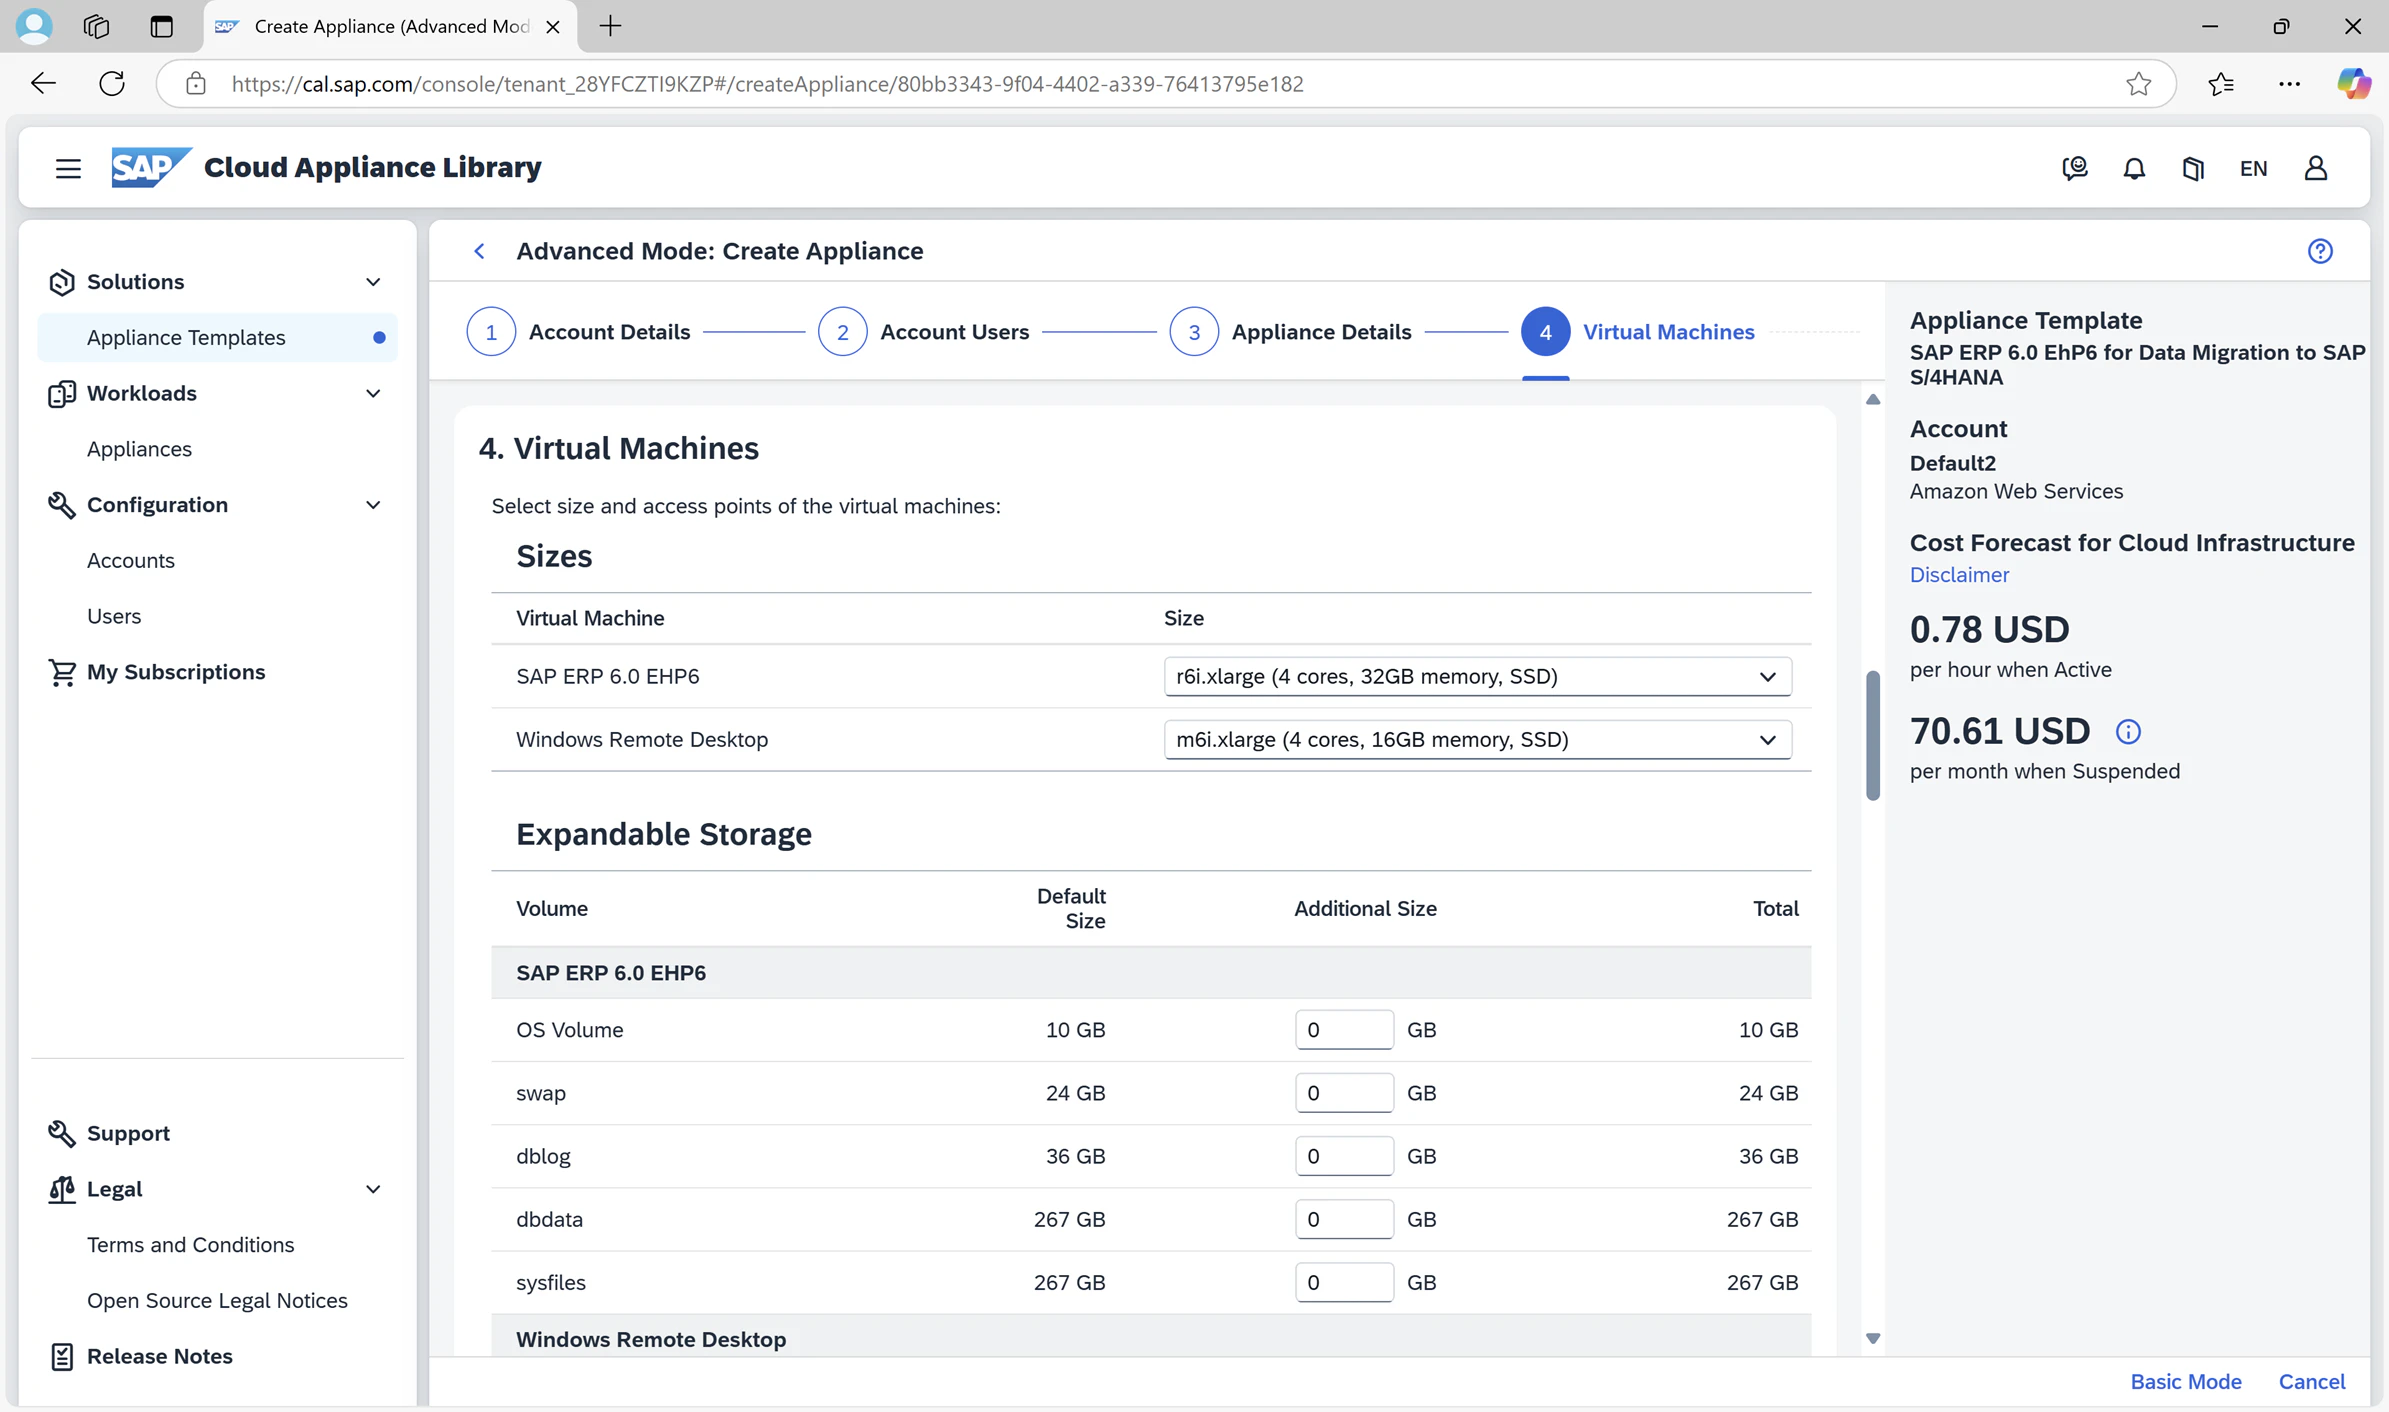
Task: Open My Subscriptions
Action: (x=176, y=672)
